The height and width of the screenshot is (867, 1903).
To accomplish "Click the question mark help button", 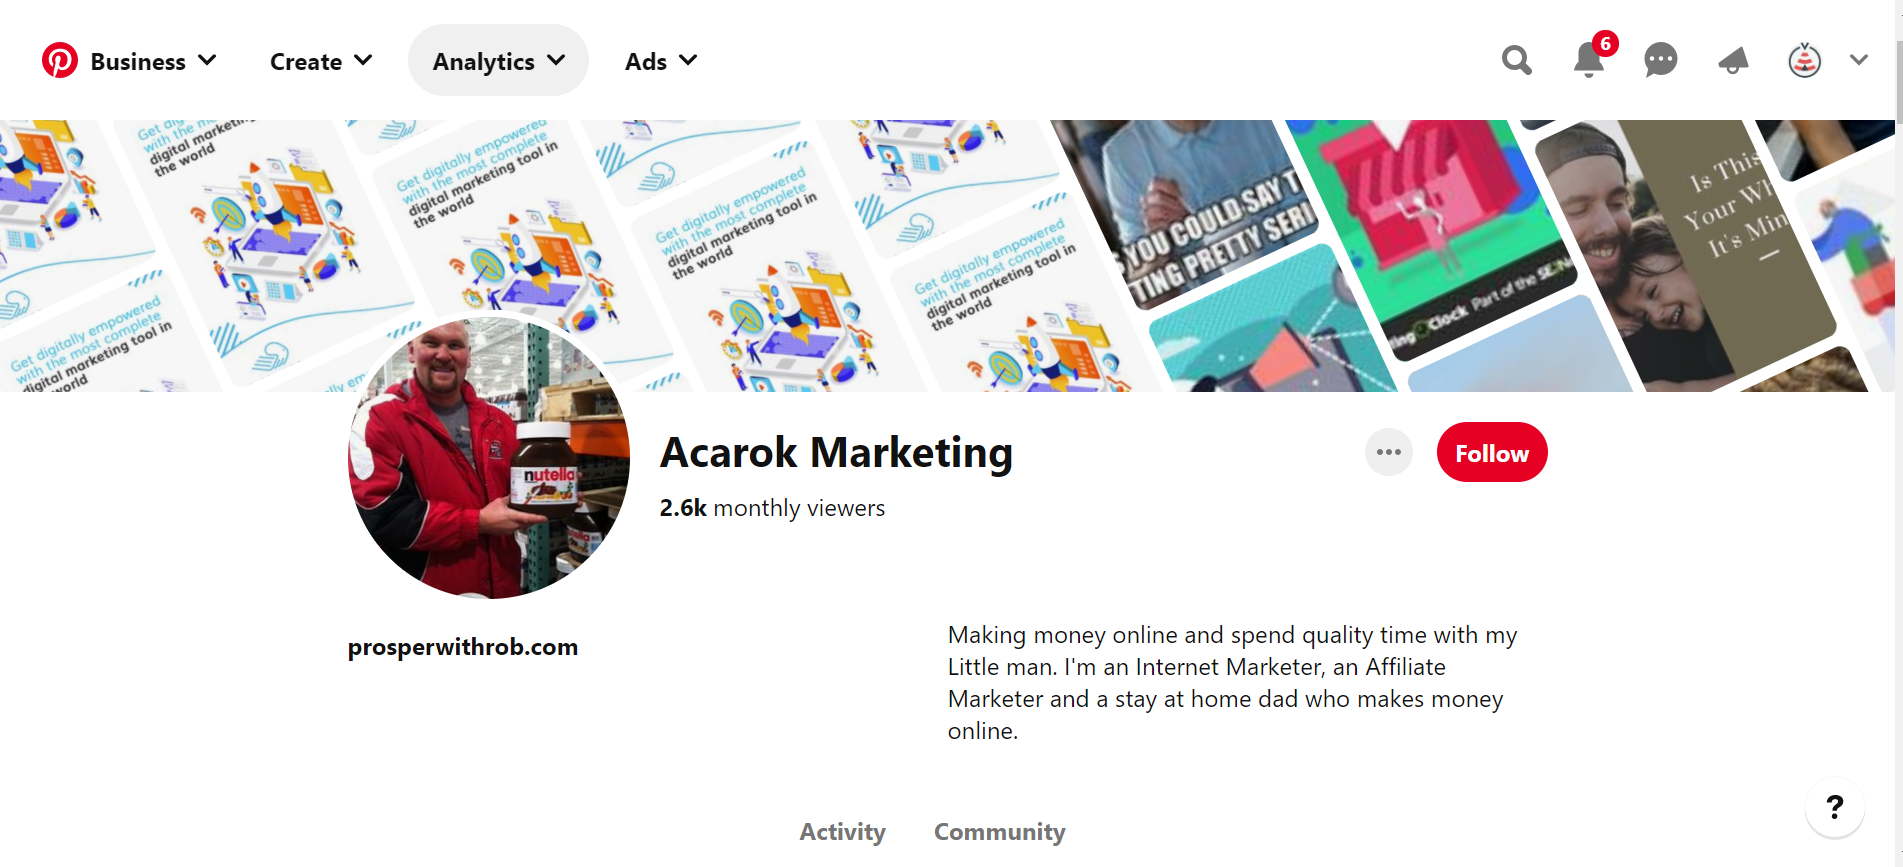I will 1834,807.
